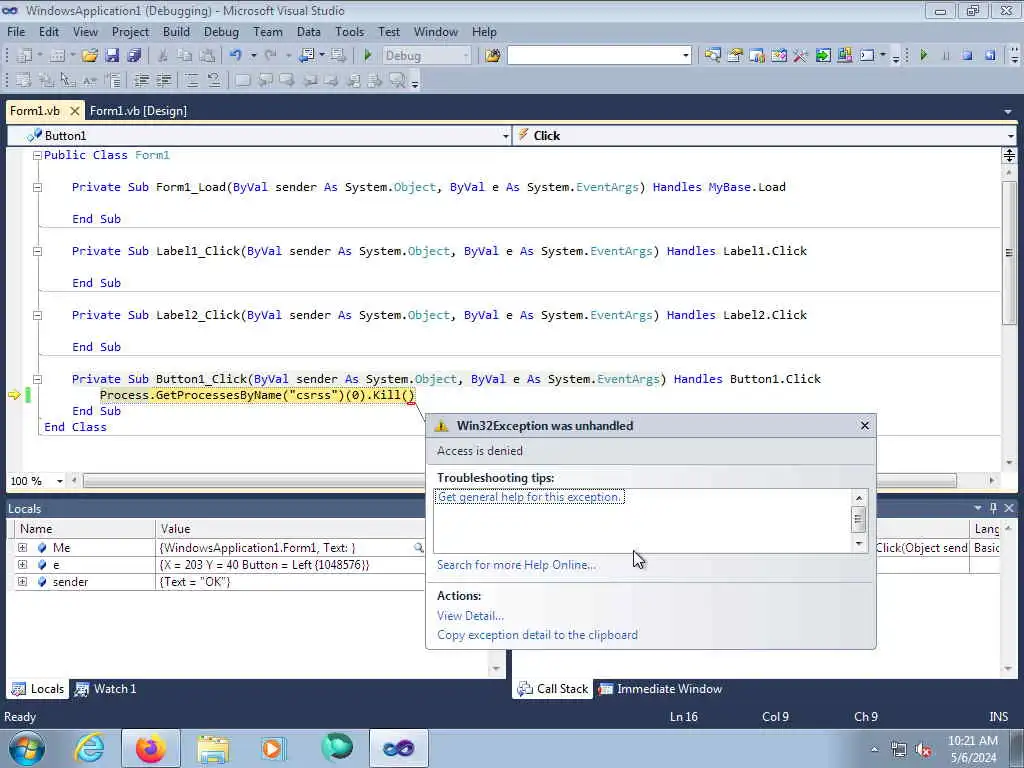Screen dimensions: 1024x768
Task: Click the code editor vertical scrollbar thumb
Action: point(1009,252)
